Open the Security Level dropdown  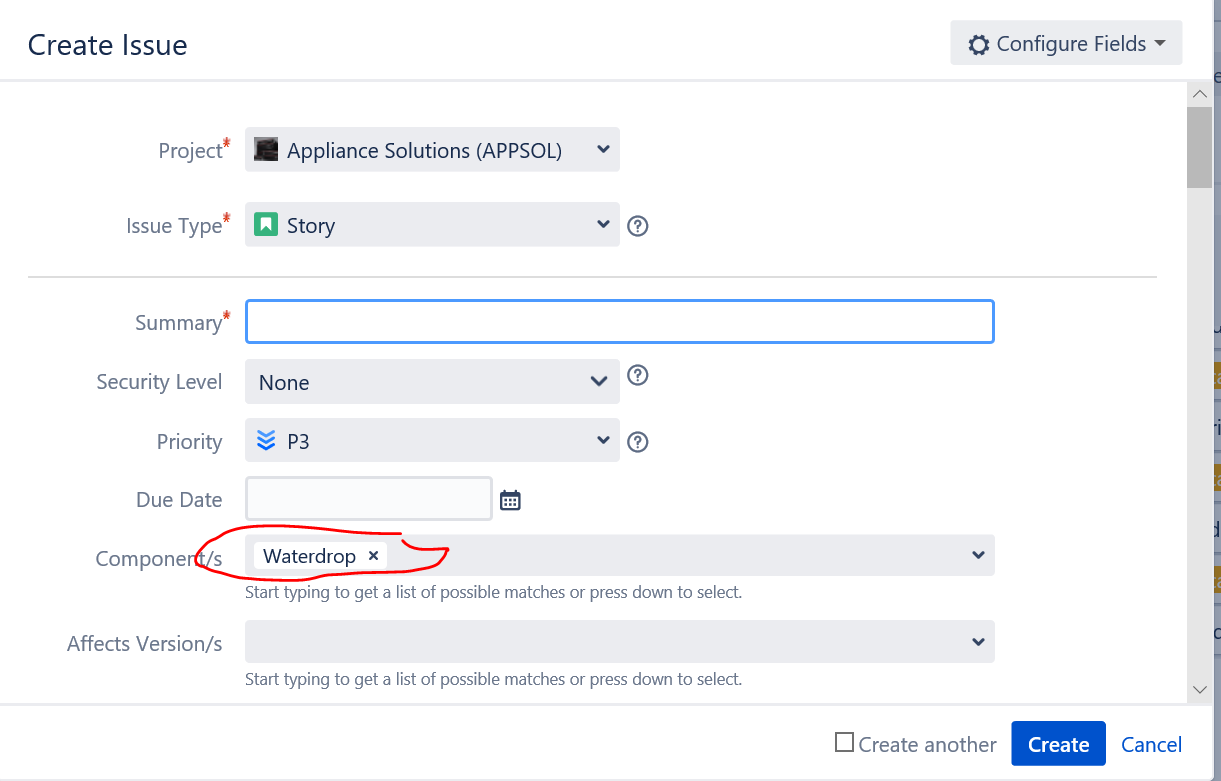432,382
